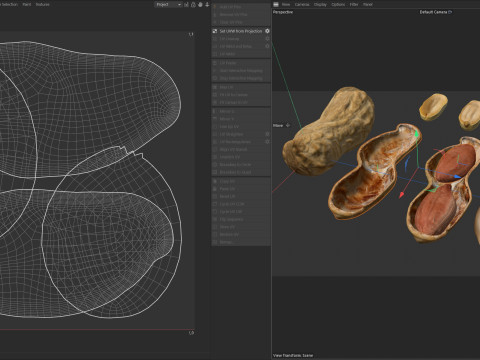Click the Set UVW from Projection icon
480x360 pixels.
coord(215,31)
